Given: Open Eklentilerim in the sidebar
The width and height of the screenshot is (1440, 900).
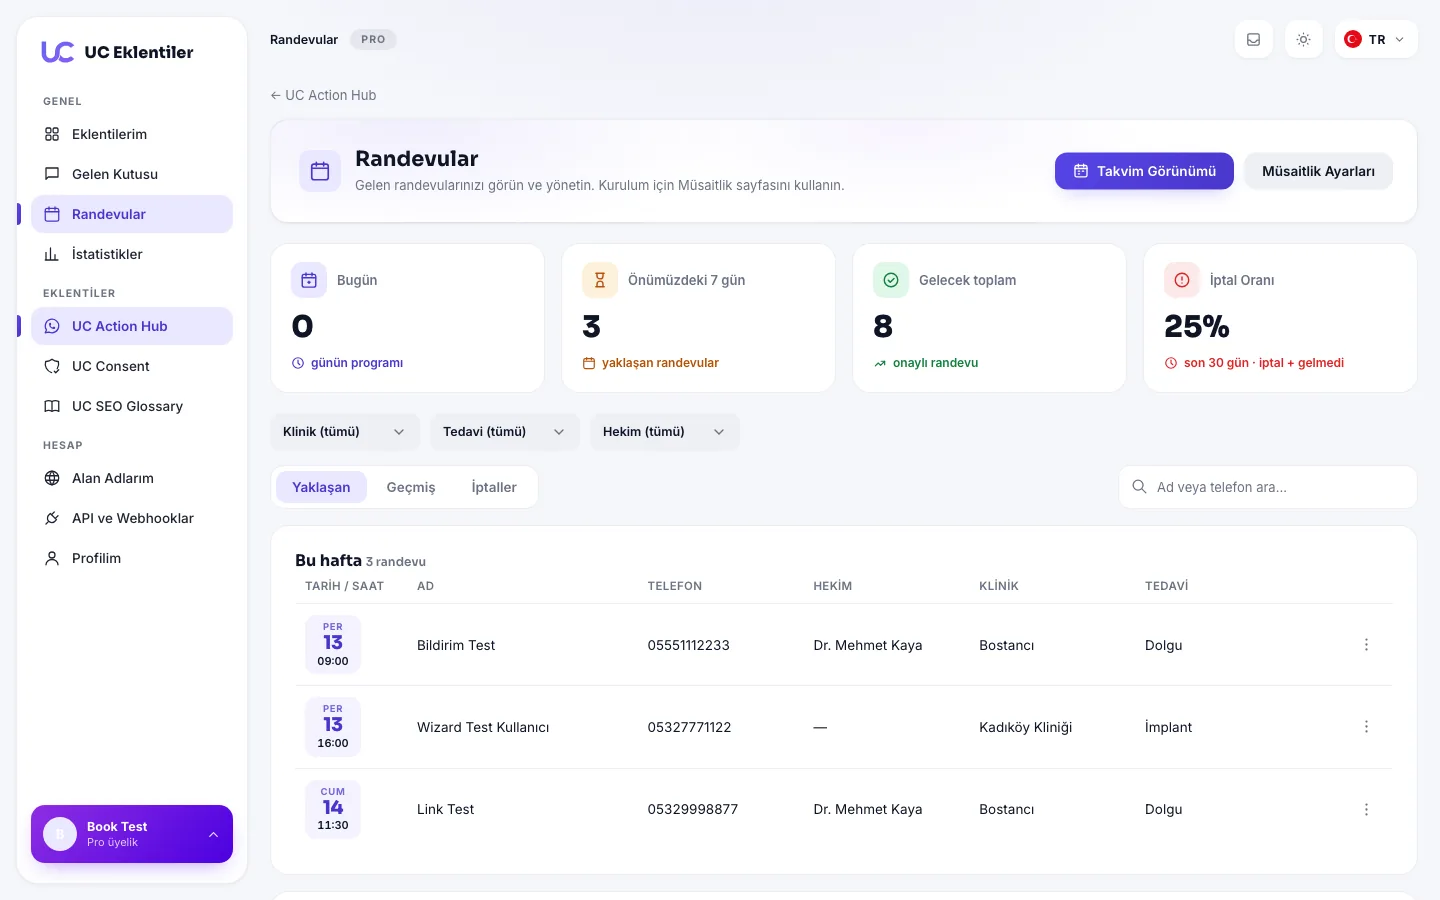Looking at the screenshot, I should pos(132,134).
